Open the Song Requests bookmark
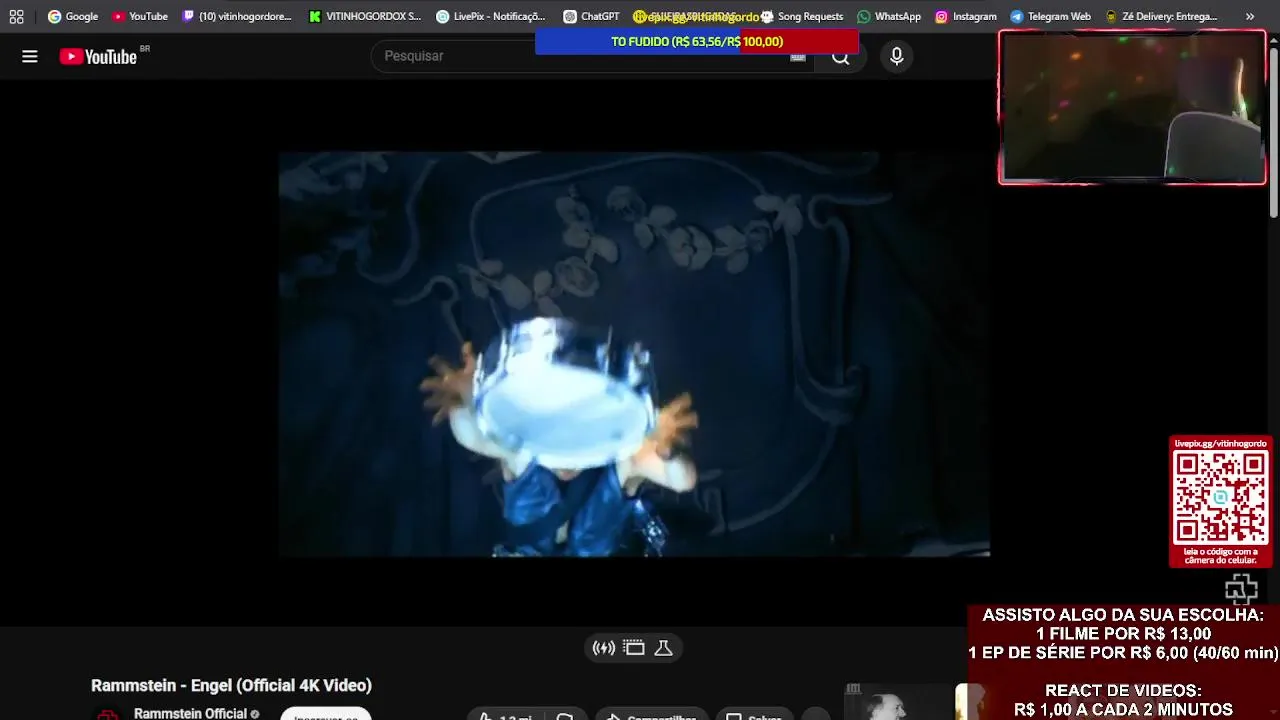Image resolution: width=1280 pixels, height=720 pixels. coord(802,16)
